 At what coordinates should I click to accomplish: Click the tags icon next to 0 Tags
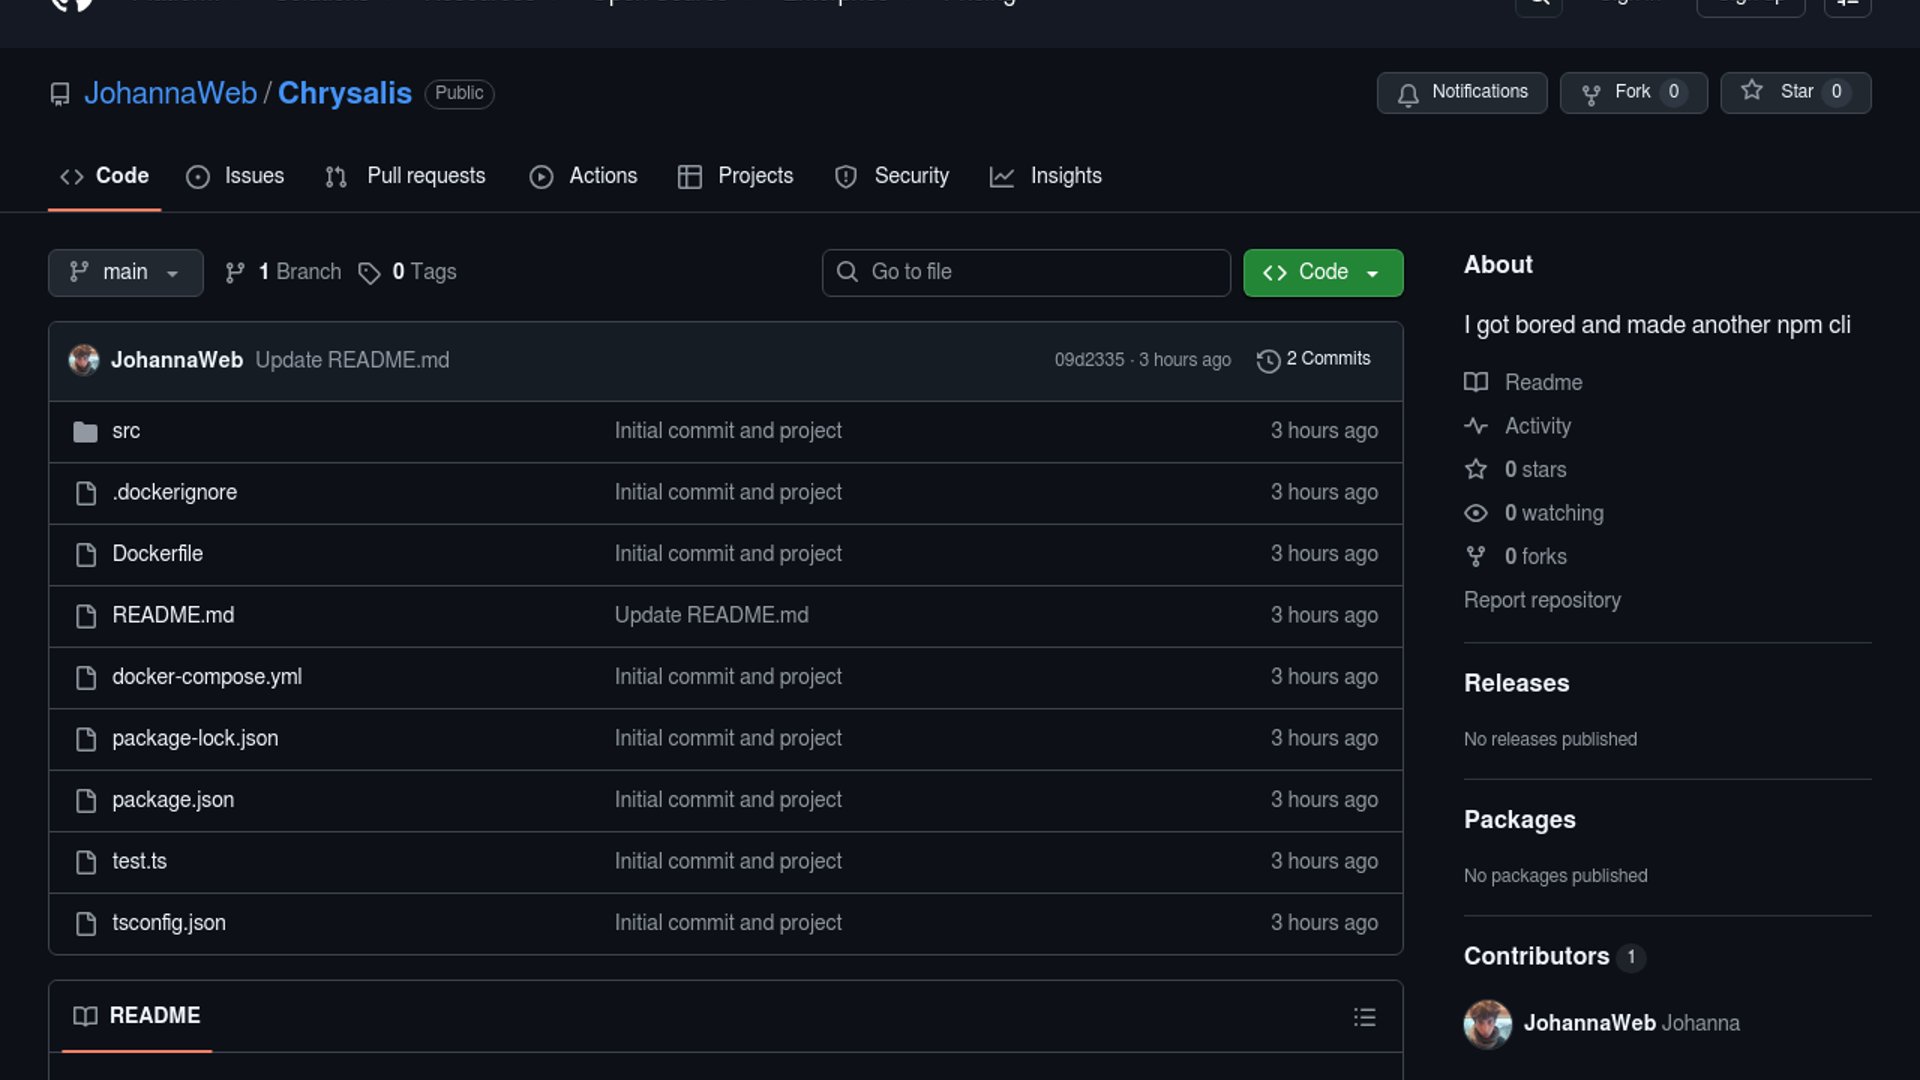tap(369, 273)
